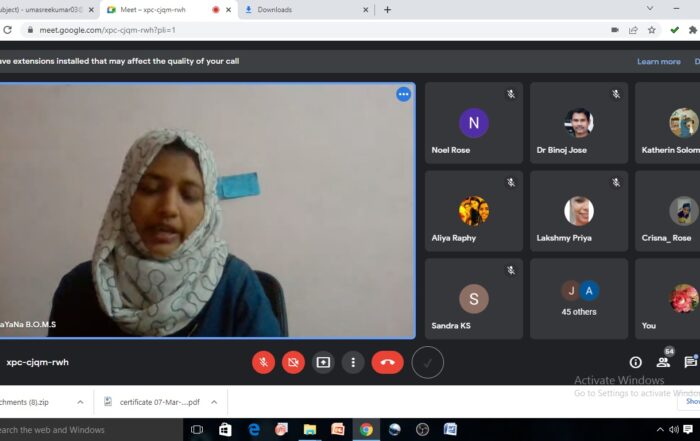This screenshot has height=441, width=700.
Task: Click share page icon in address bar
Action: pos(633,30)
